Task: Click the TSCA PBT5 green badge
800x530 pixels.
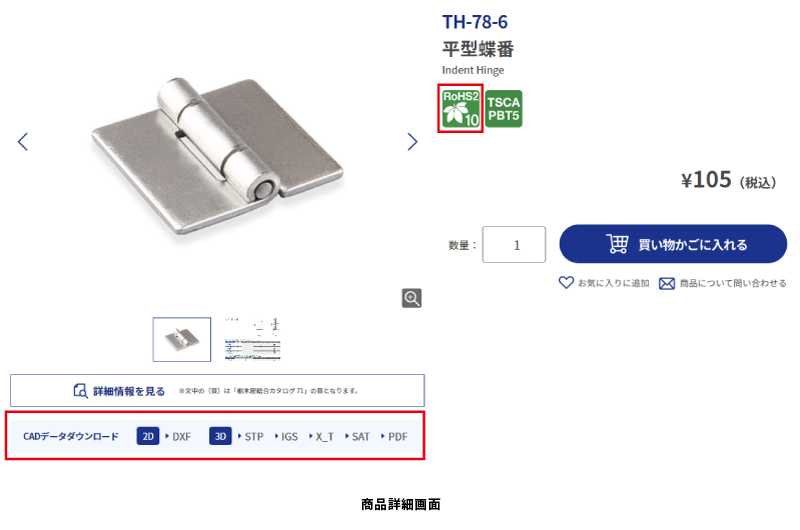Action: 504,109
